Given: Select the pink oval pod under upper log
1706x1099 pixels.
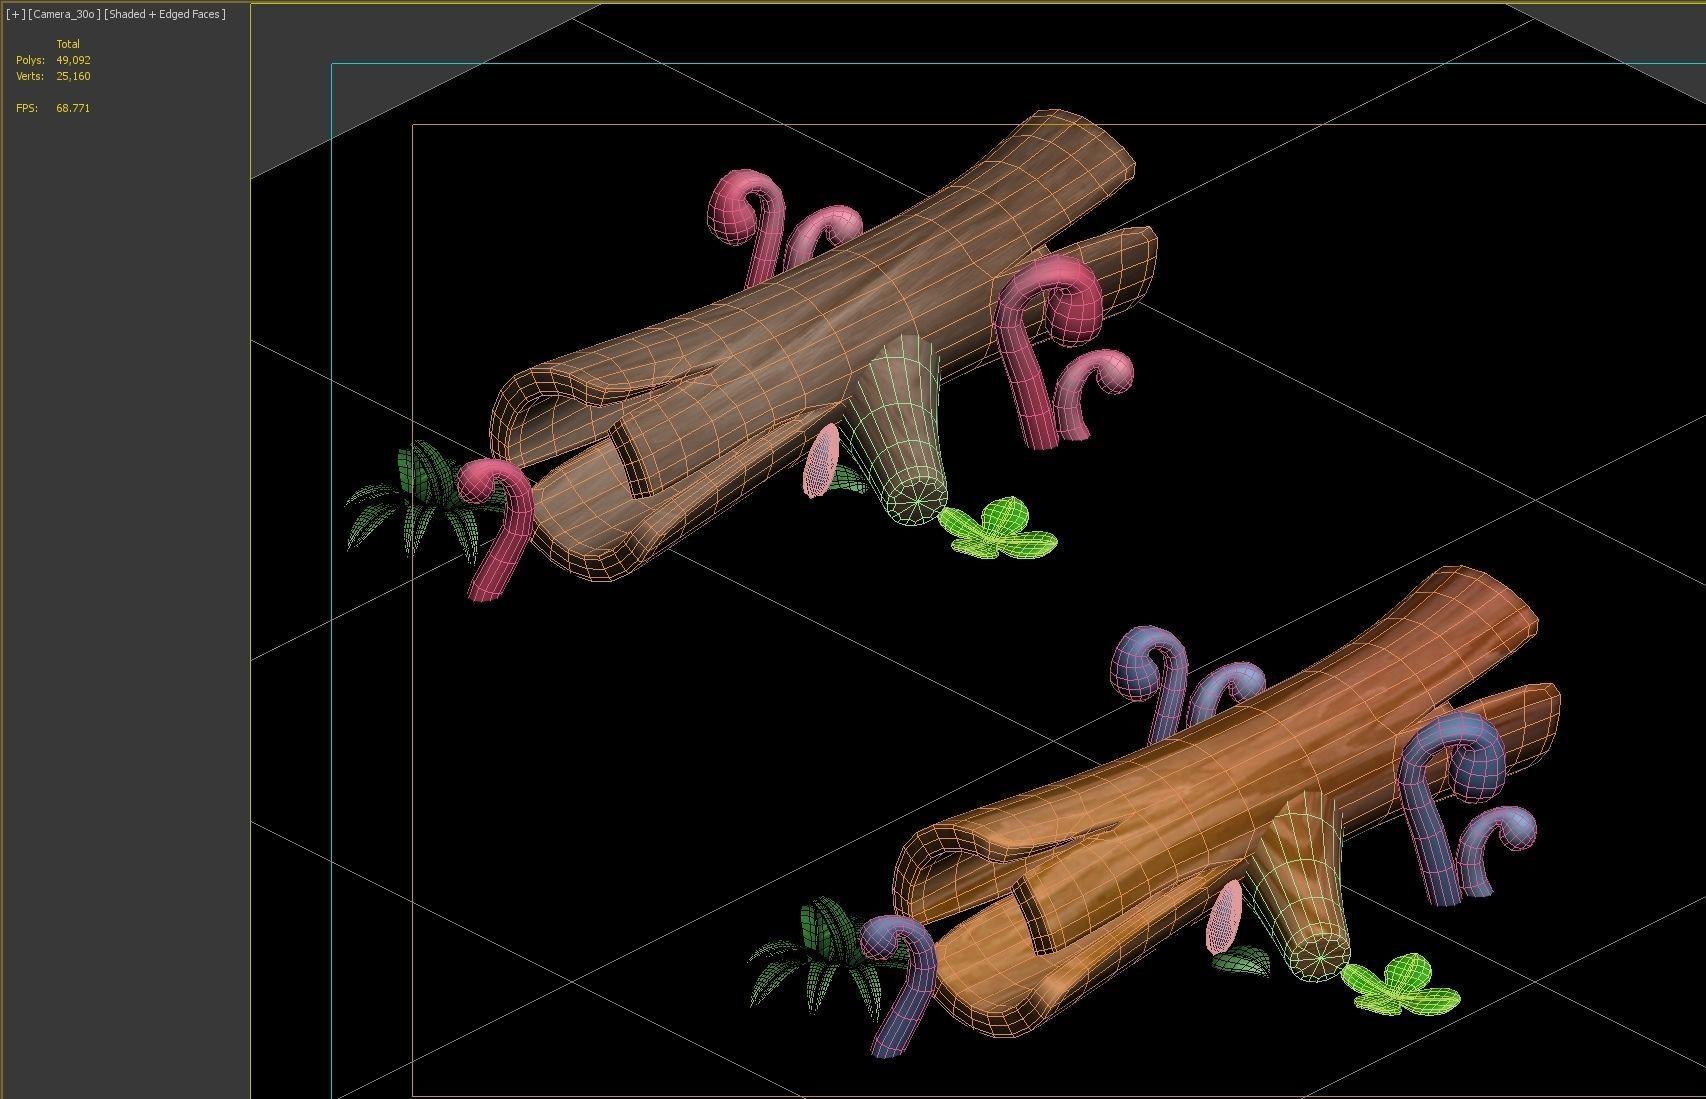Looking at the screenshot, I should [821, 461].
